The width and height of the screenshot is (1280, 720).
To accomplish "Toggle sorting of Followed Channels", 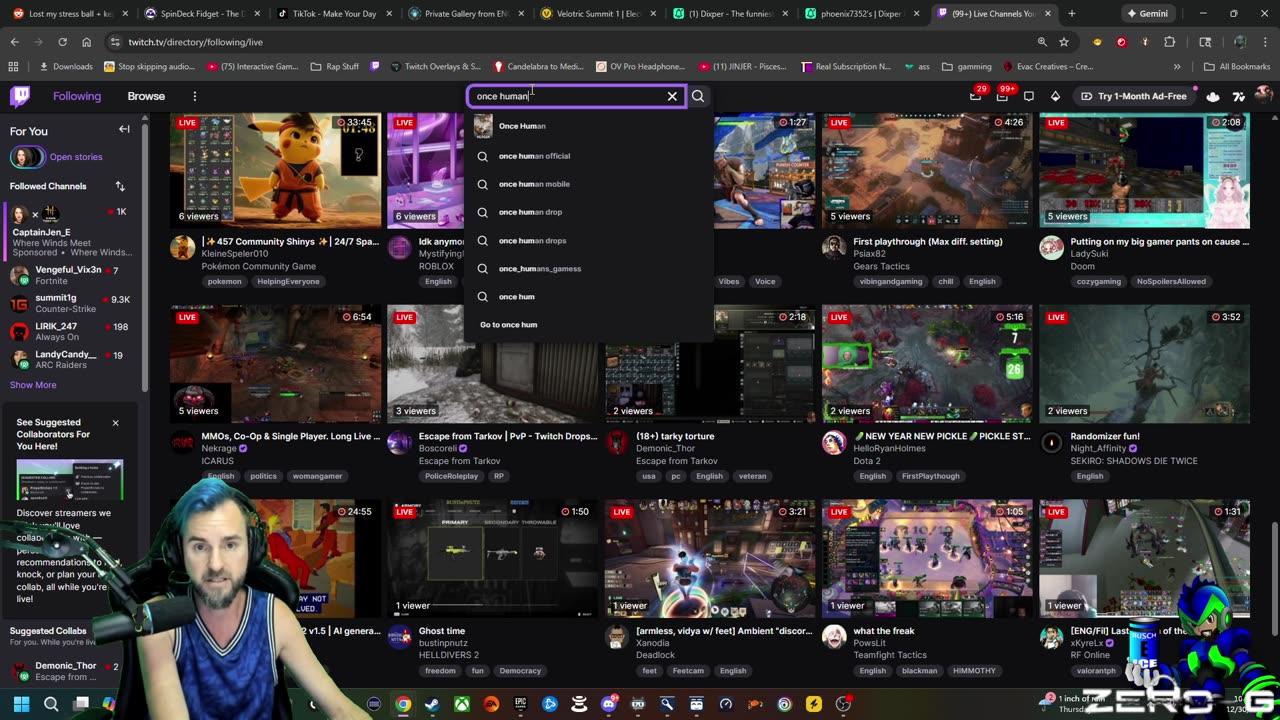I will coord(120,187).
